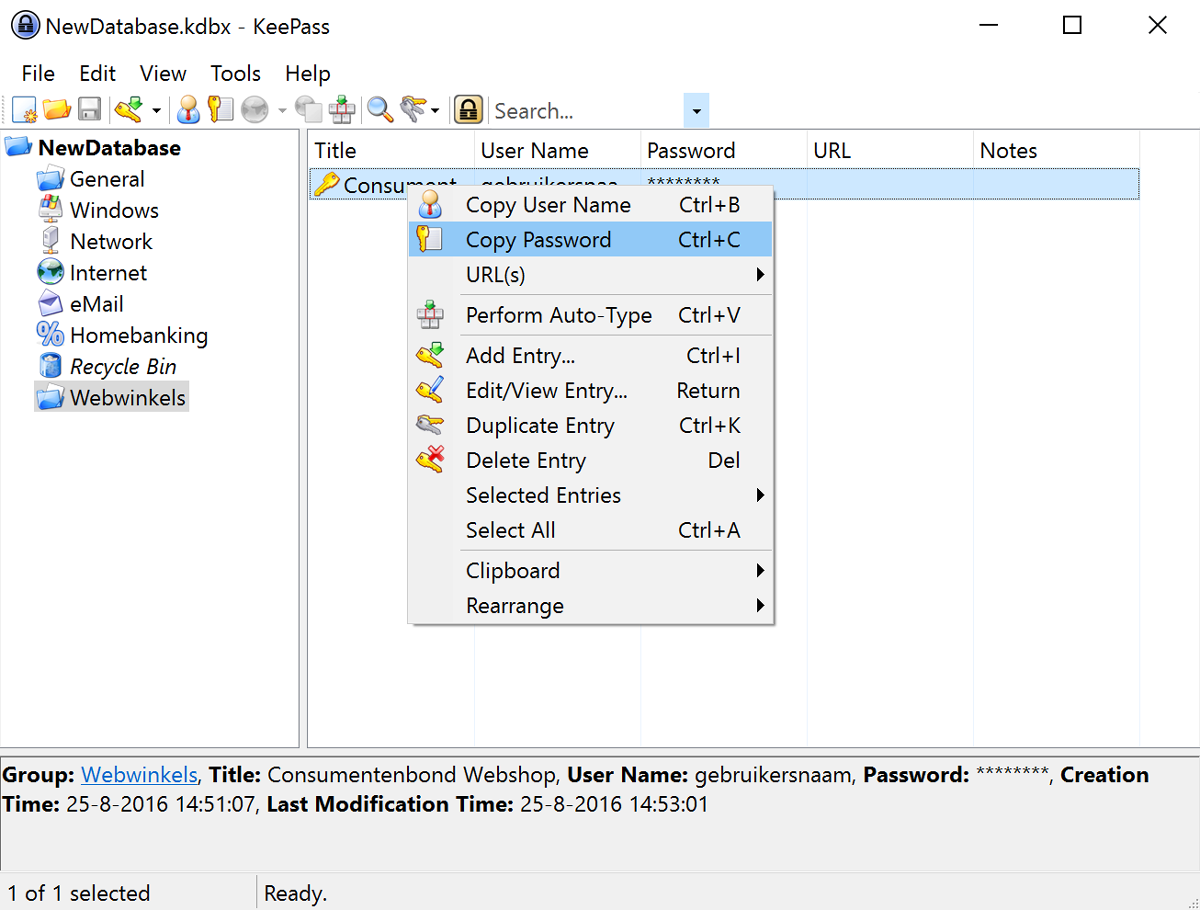Click the Perform Auto-Type toolbar icon

point(342,110)
